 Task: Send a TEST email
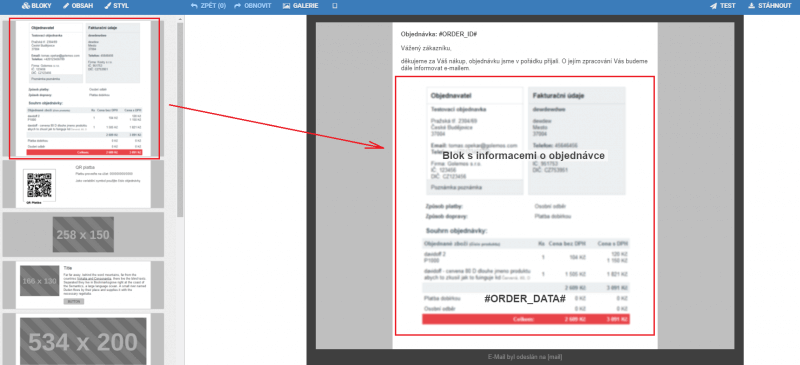pos(722,6)
